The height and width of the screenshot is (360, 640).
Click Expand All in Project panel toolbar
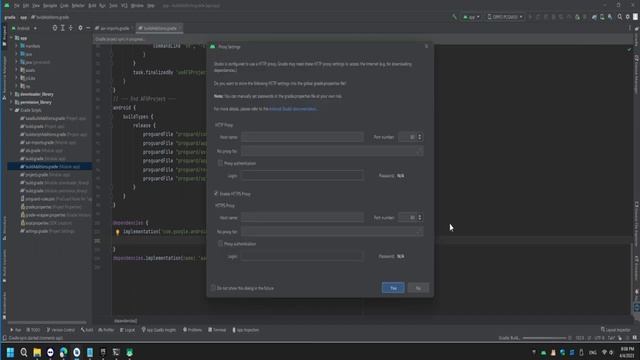coord(62,28)
